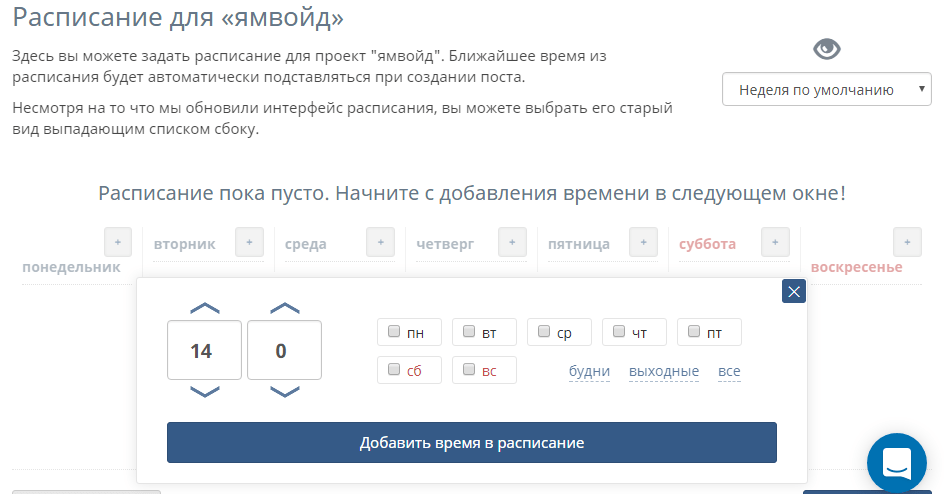Screen dimensions: 944x494
Task: Close the add-time popup with X
Action: pos(794,291)
